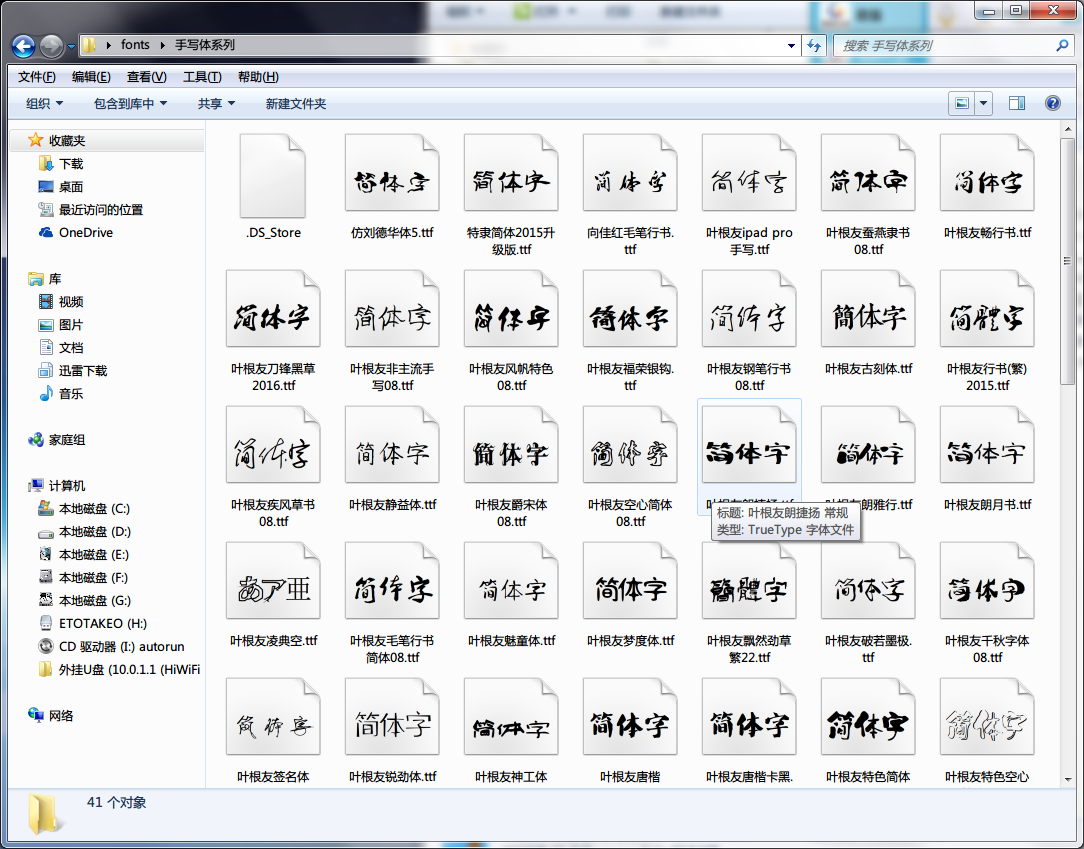Open the 帮助(H) menu

tap(258, 77)
